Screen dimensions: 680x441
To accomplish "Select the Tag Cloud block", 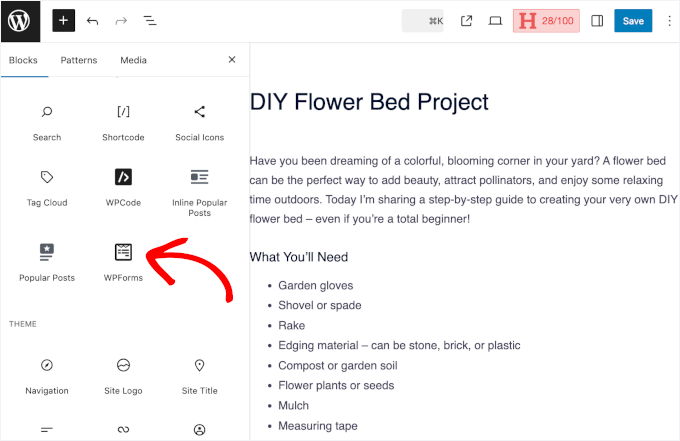I will click(47, 186).
